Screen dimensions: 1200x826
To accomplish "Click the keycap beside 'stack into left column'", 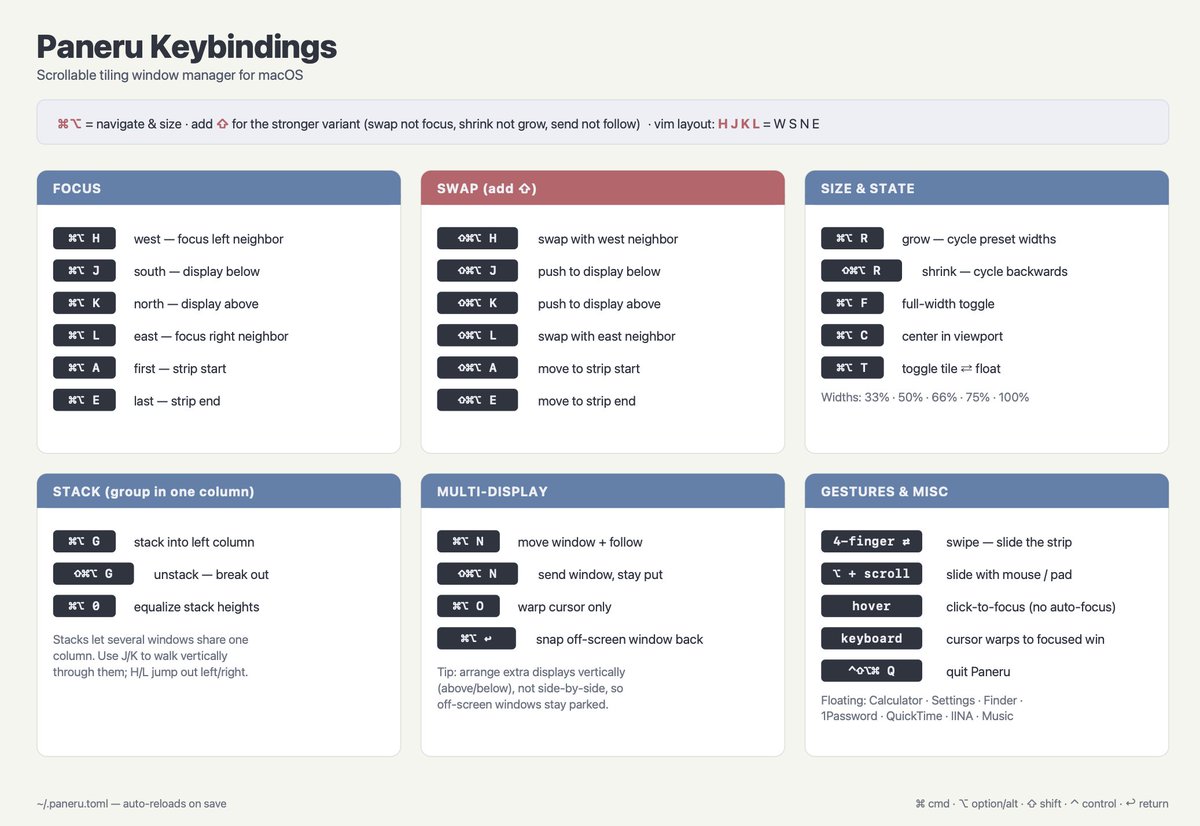I will click(x=84, y=541).
